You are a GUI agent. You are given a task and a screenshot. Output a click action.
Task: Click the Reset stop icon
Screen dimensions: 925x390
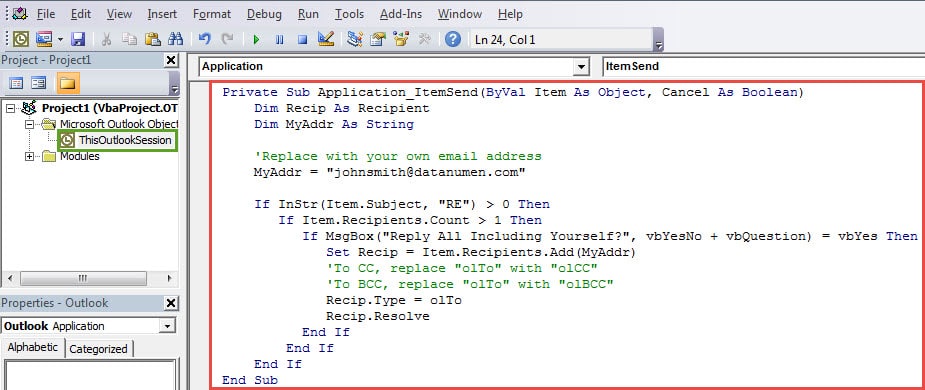302,40
